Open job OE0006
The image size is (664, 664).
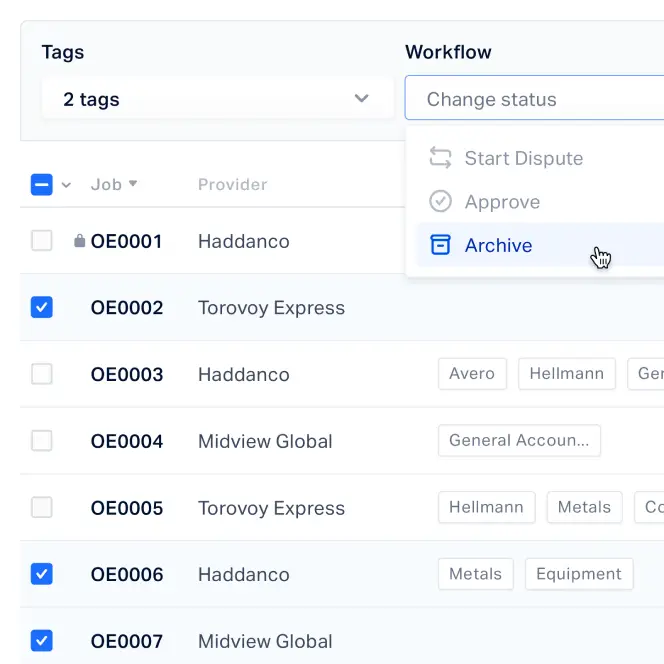[x=127, y=575]
